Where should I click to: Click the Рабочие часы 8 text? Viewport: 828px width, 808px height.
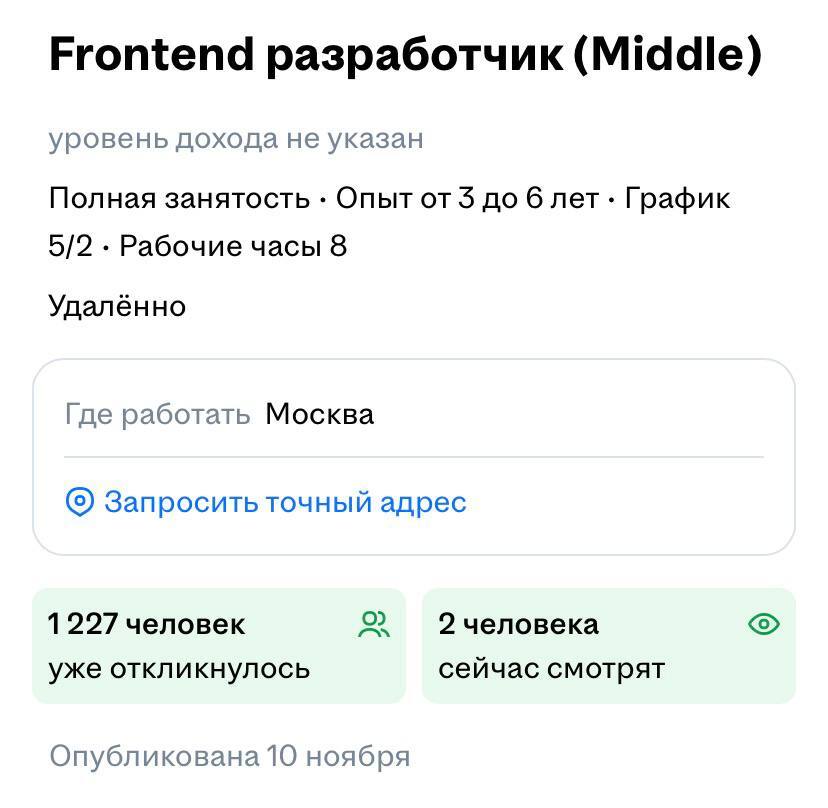(x=233, y=246)
